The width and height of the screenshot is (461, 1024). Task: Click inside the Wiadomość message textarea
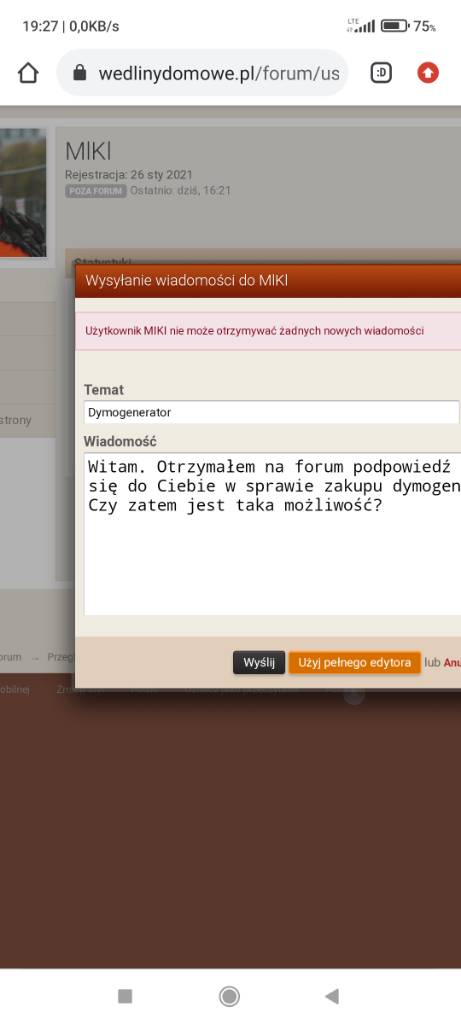click(272, 534)
